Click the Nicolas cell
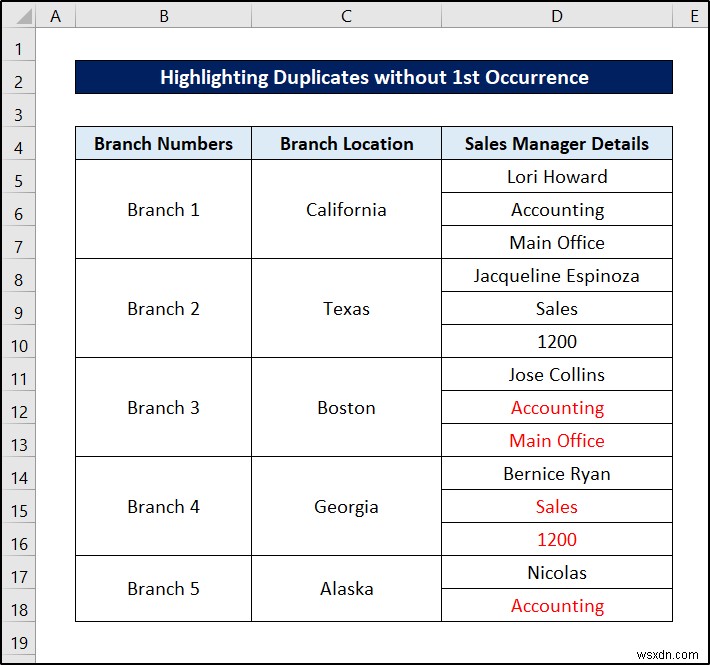This screenshot has width=710, height=665. pos(557,573)
